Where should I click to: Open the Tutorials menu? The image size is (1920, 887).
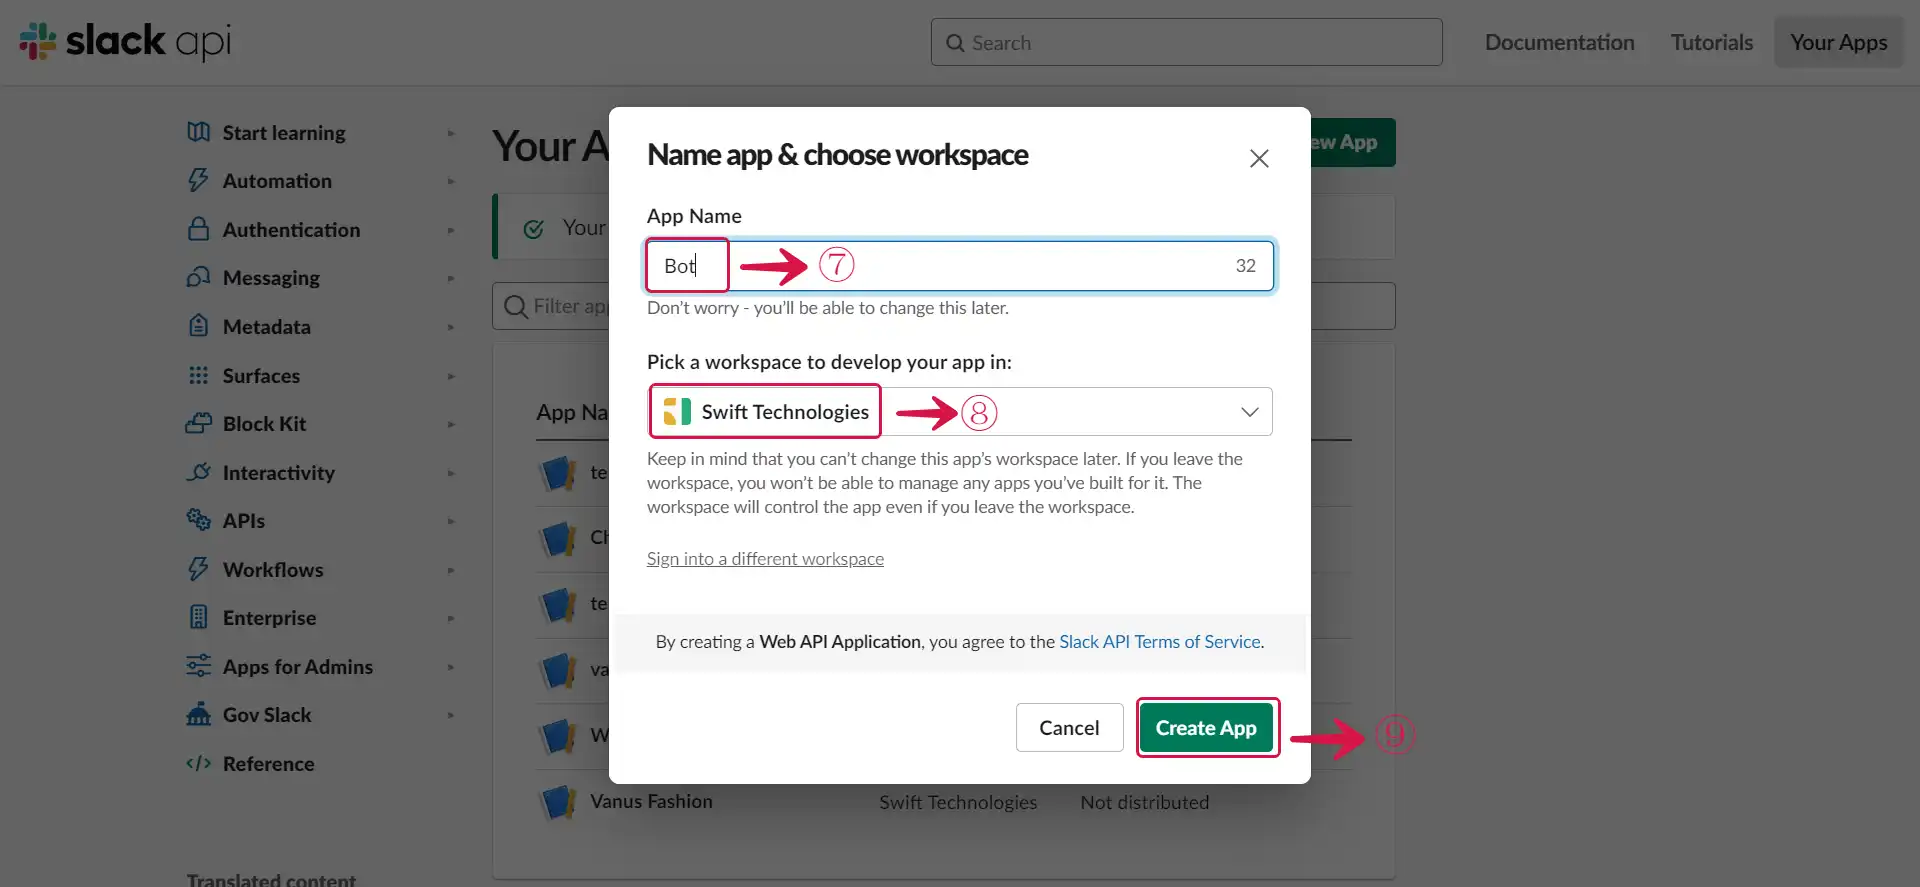[x=1711, y=42]
